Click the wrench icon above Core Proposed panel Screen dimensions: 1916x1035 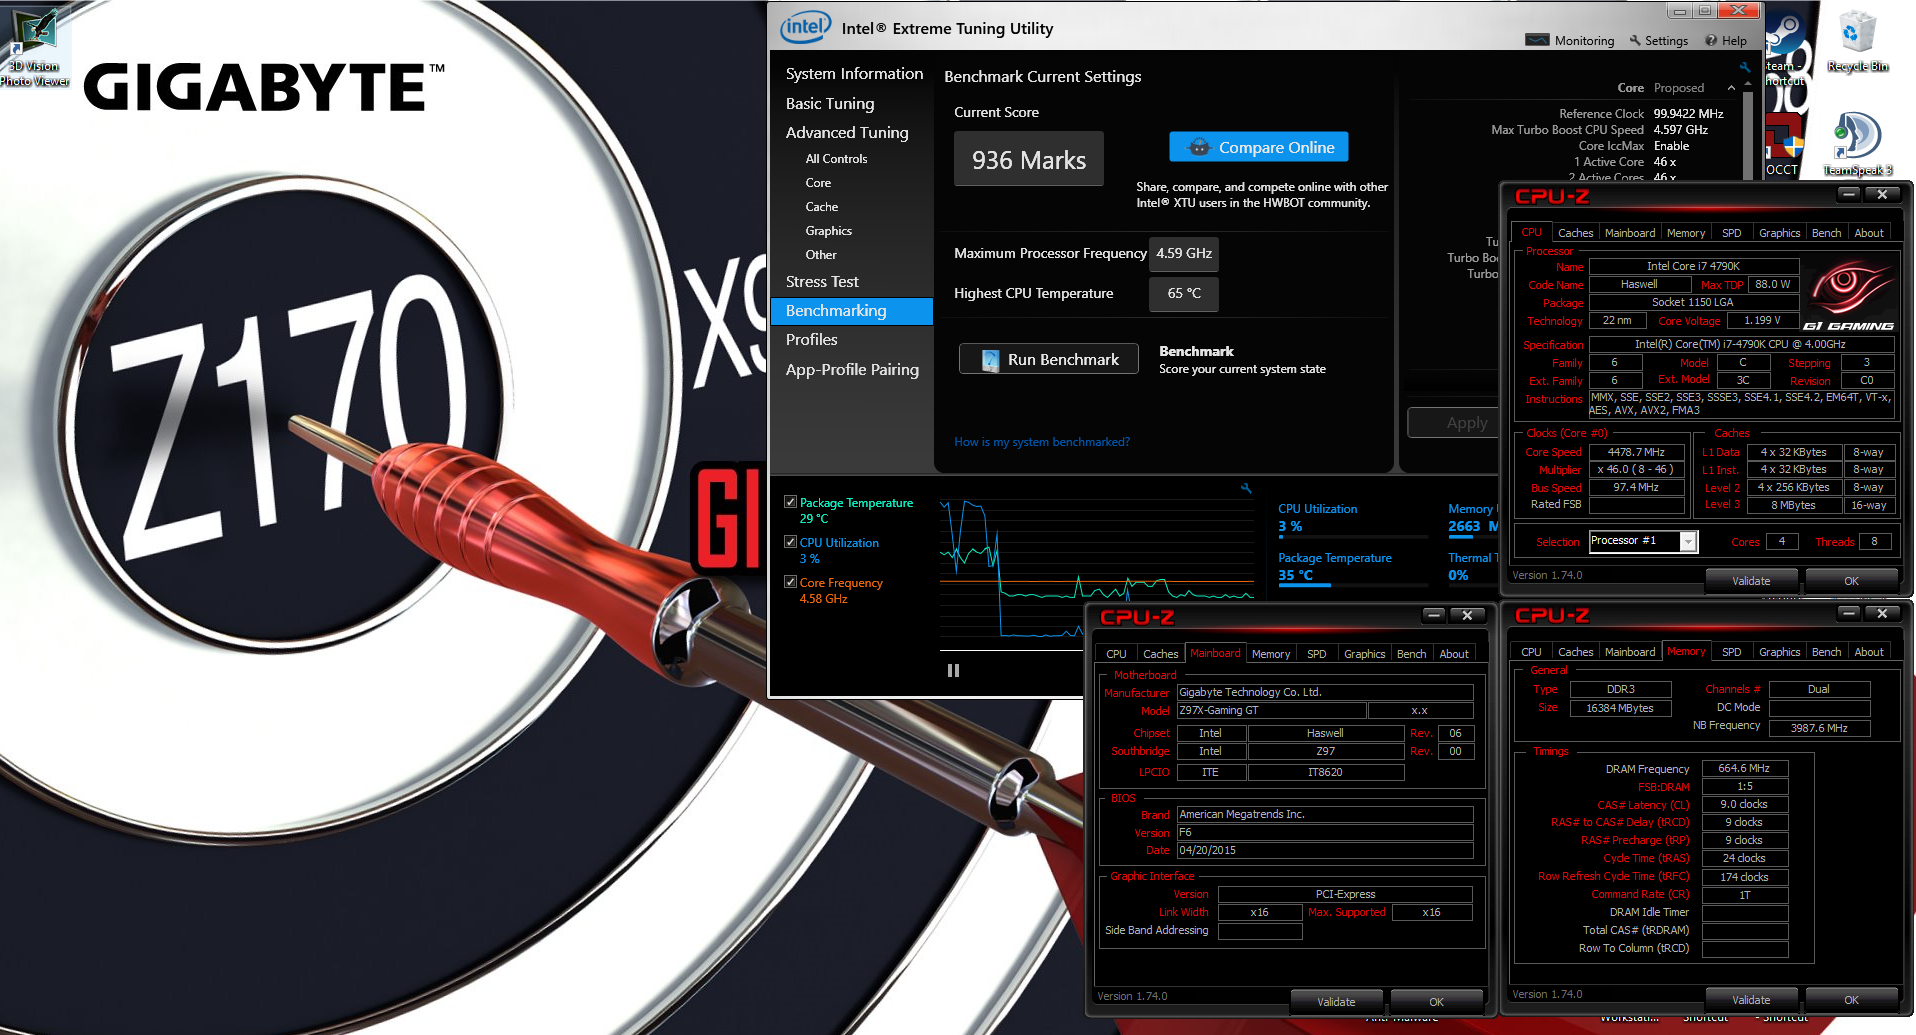coord(1745,67)
